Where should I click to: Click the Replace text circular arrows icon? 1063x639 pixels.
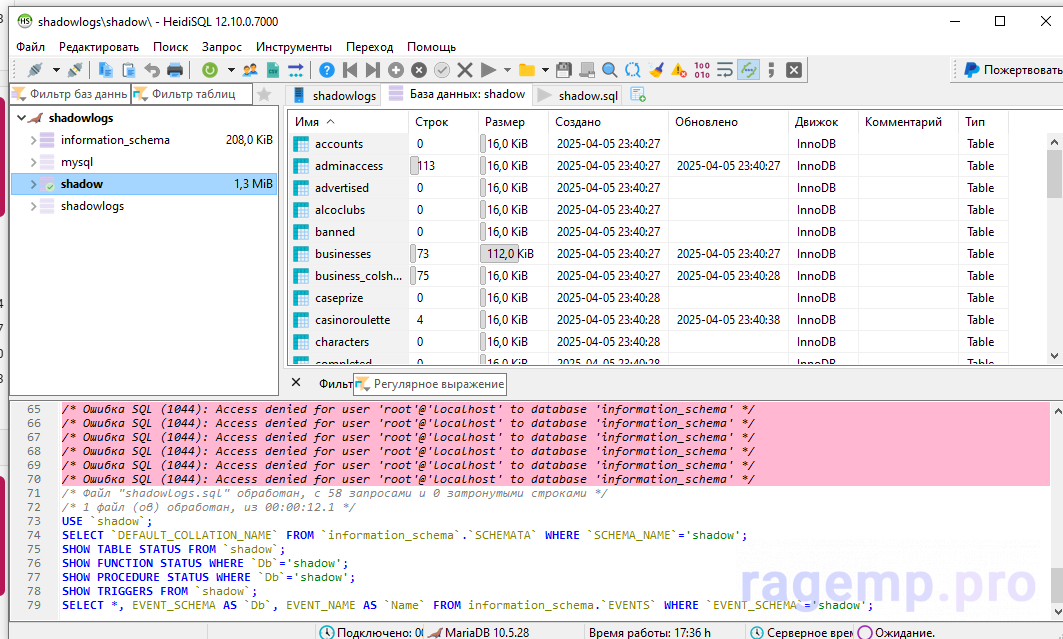(x=633, y=70)
